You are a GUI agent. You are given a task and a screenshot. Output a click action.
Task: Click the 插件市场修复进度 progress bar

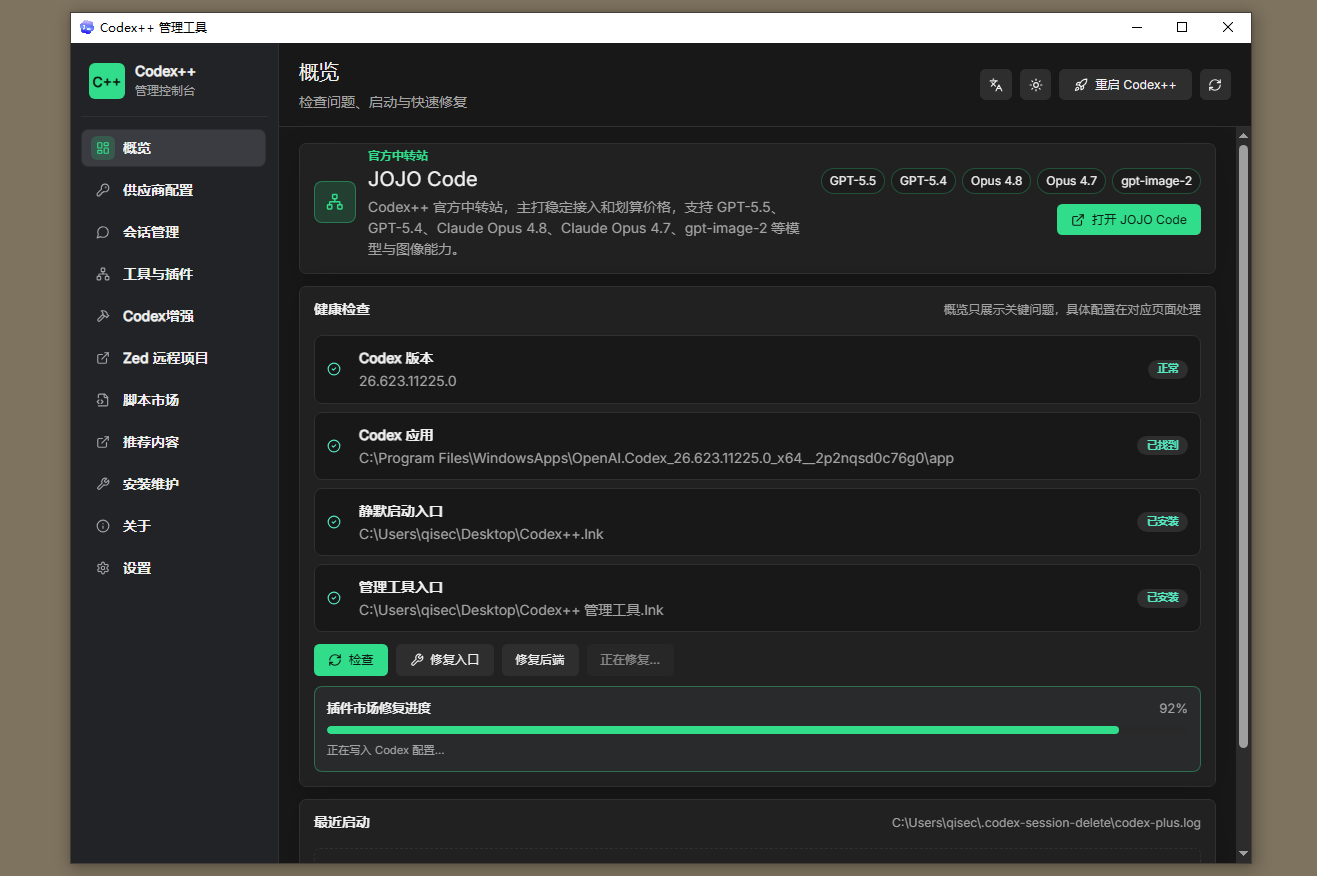tap(757, 730)
